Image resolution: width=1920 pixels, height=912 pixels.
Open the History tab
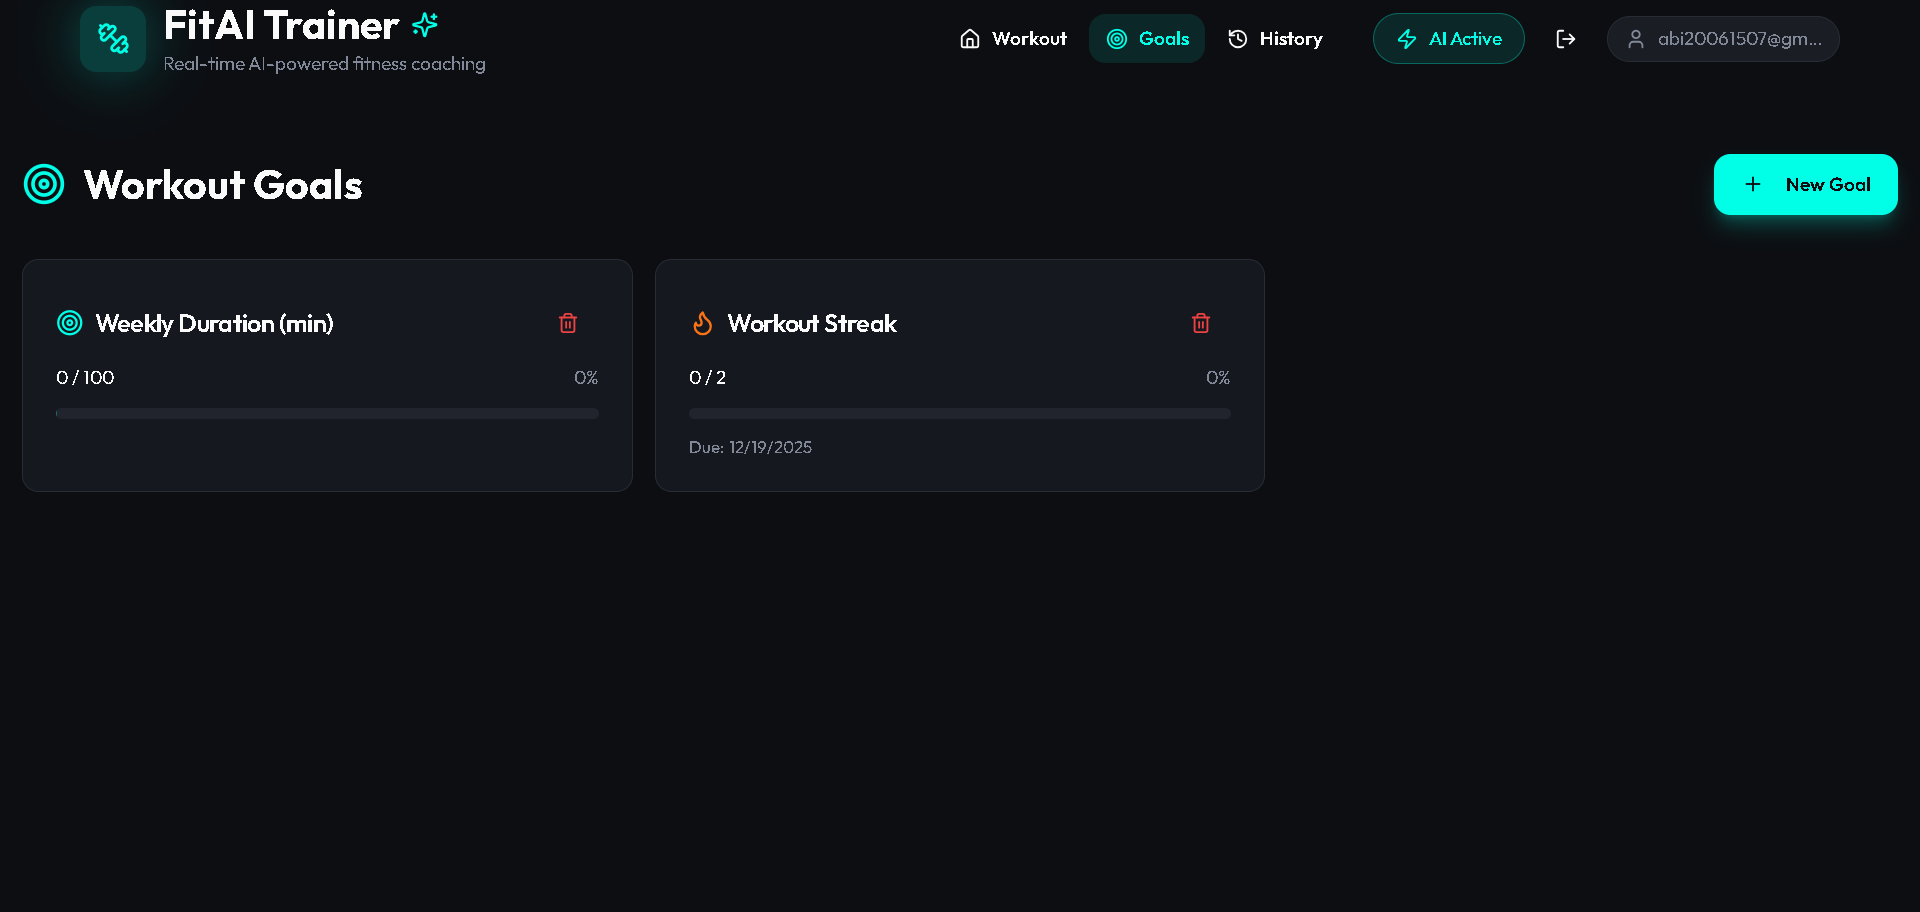(1275, 39)
